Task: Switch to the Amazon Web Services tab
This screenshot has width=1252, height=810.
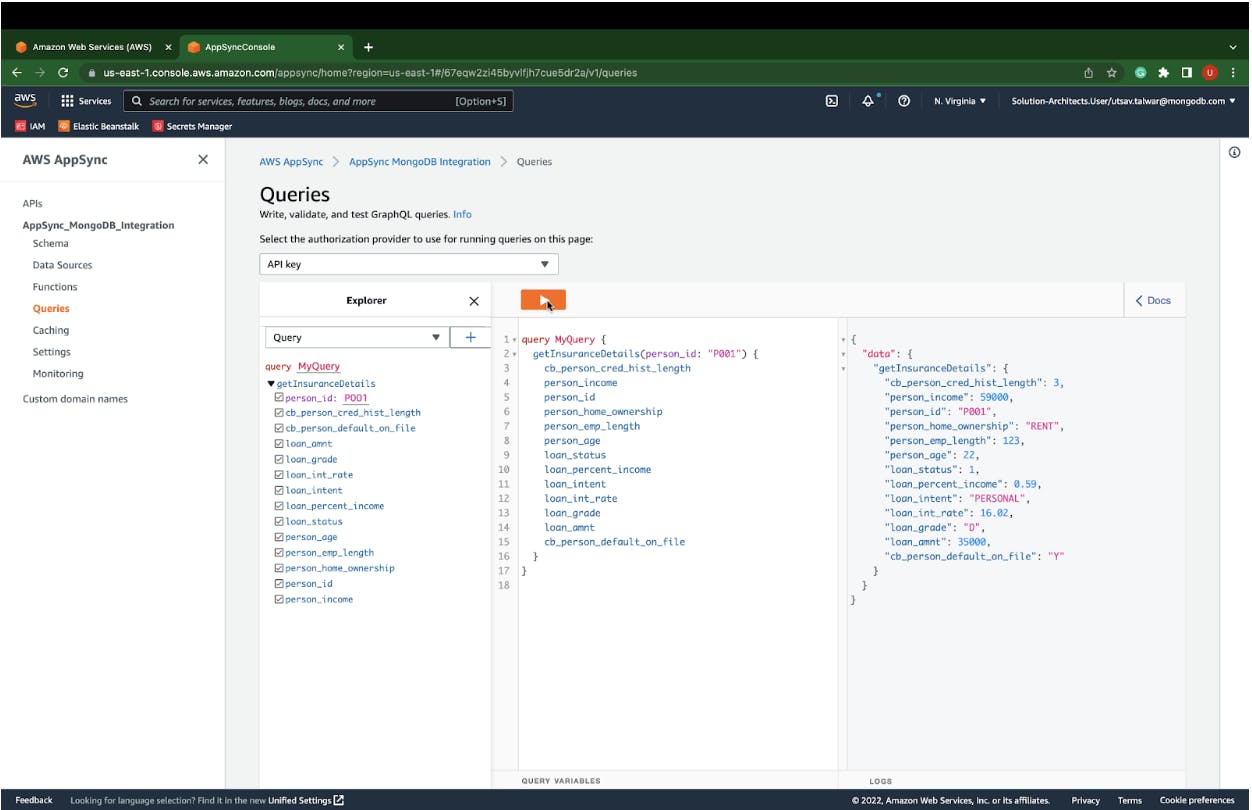Action: click(90, 47)
